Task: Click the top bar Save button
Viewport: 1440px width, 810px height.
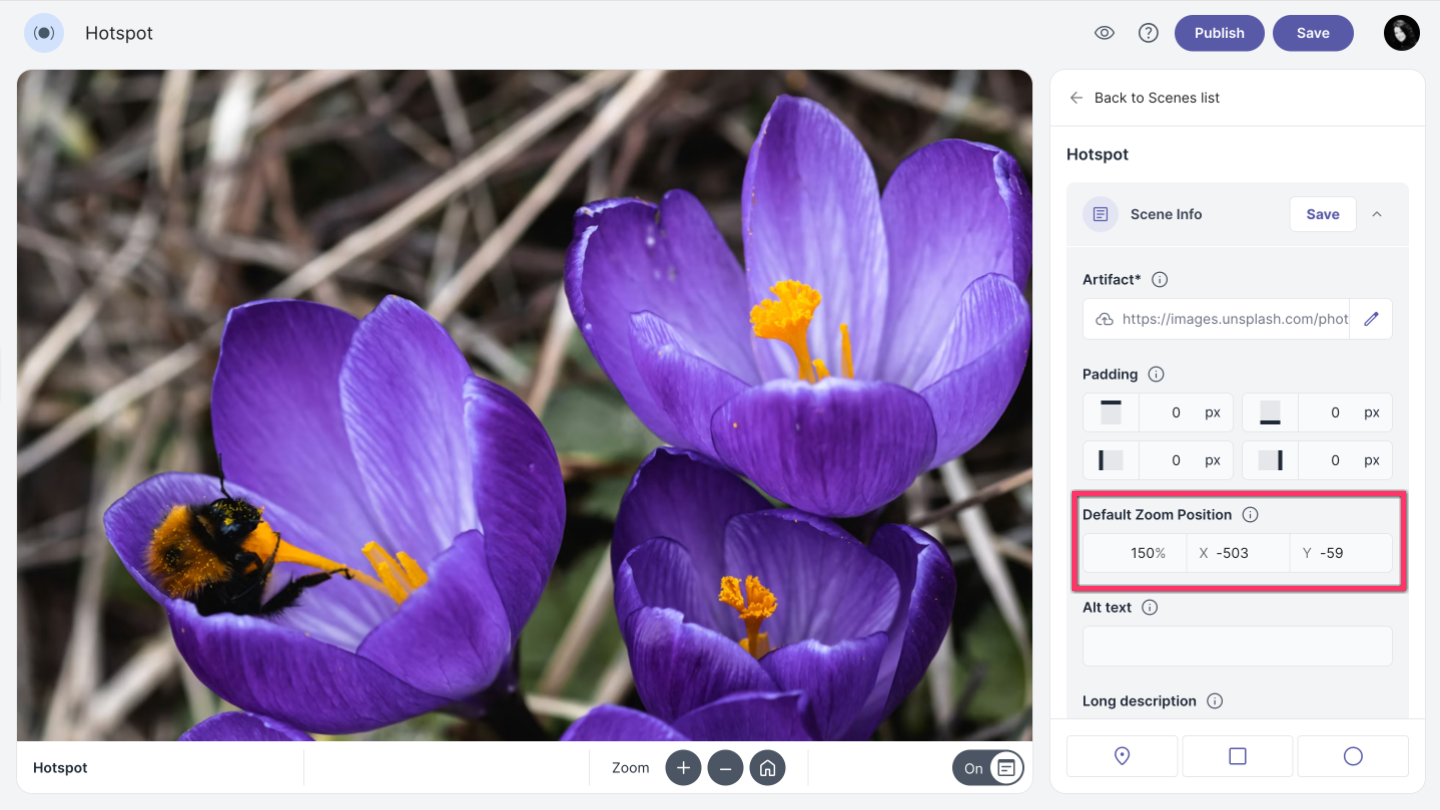Action: [1312, 33]
